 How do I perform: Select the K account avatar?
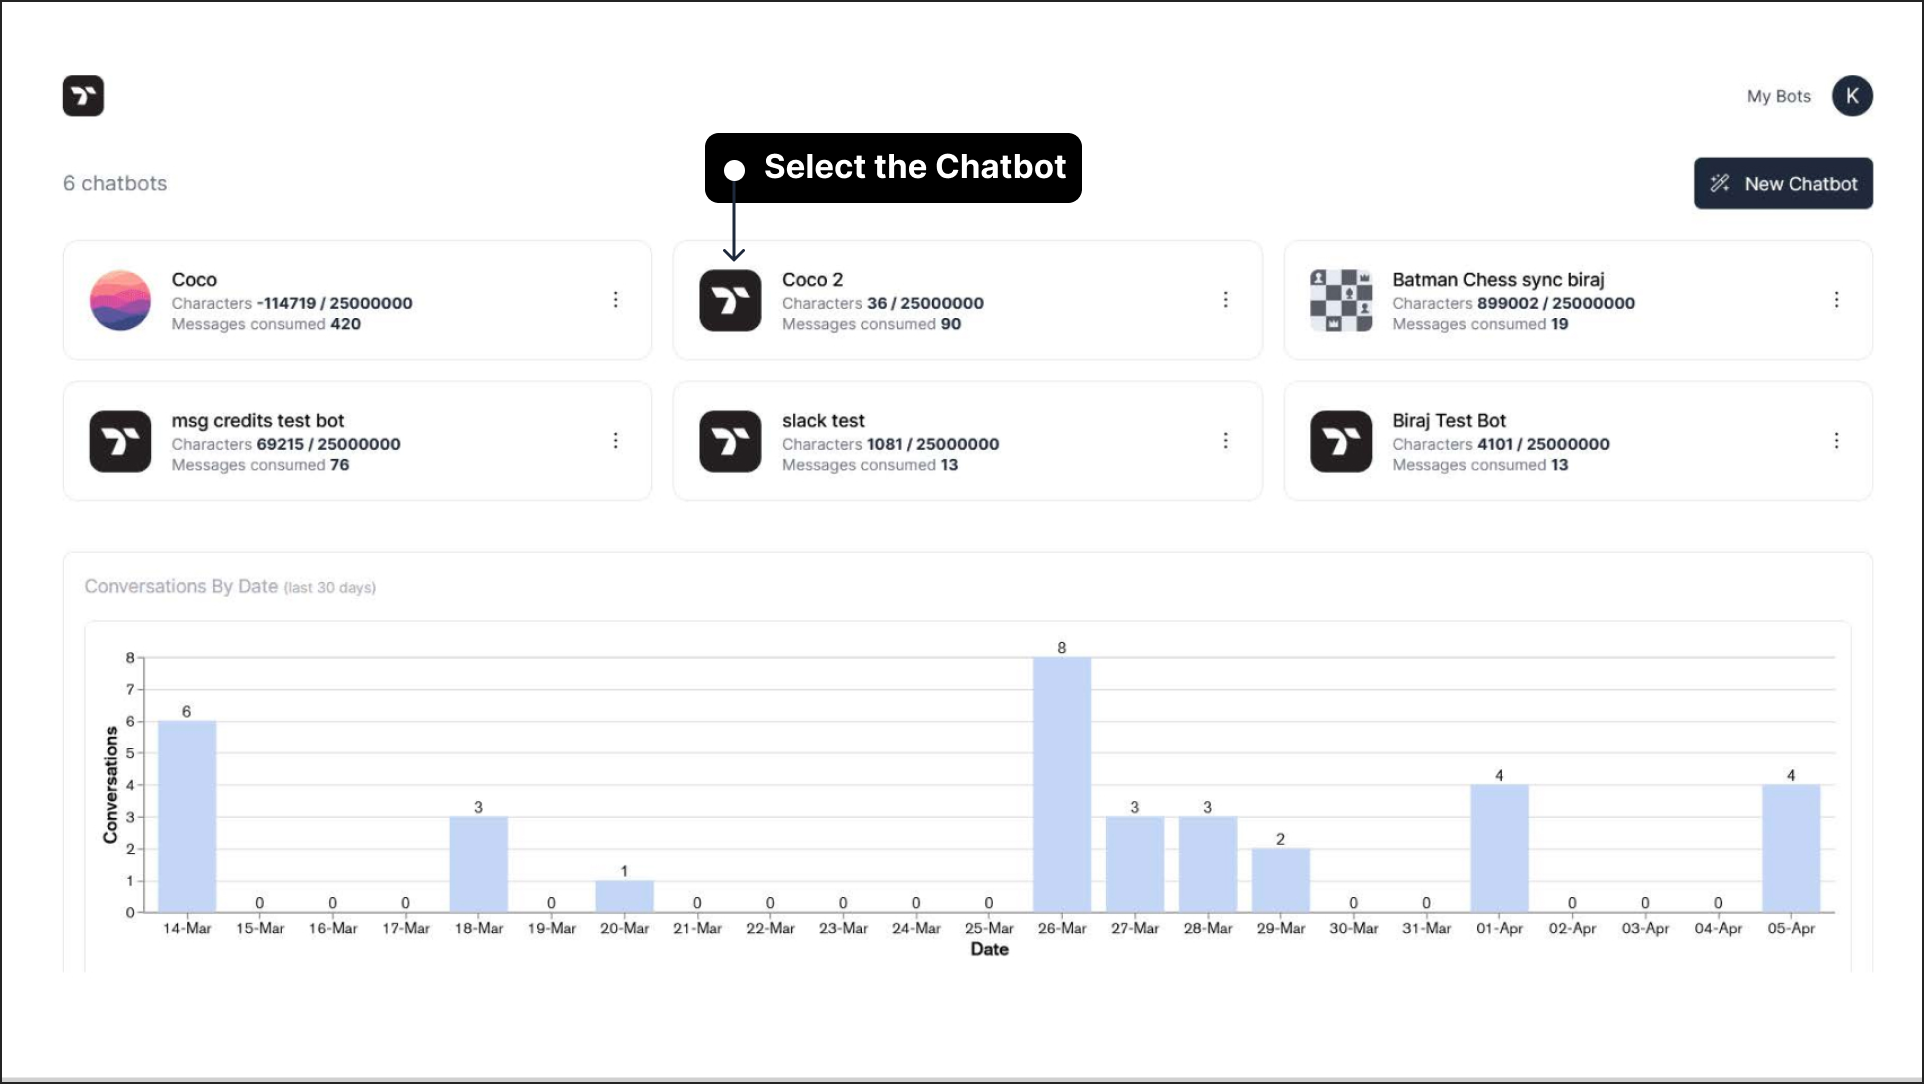1851,94
